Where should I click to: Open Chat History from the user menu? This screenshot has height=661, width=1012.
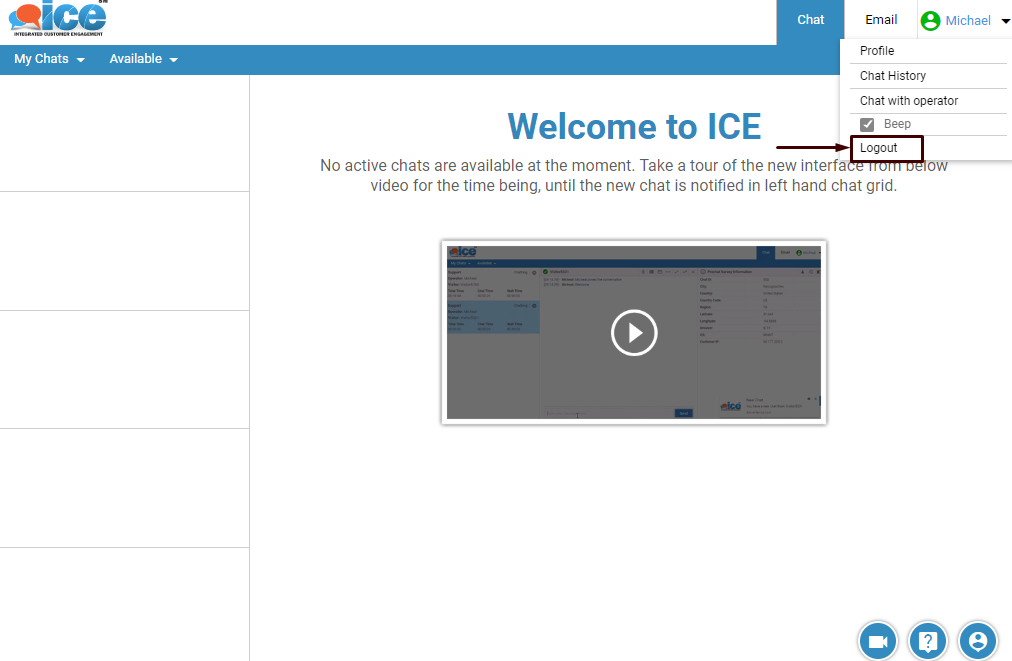click(892, 76)
